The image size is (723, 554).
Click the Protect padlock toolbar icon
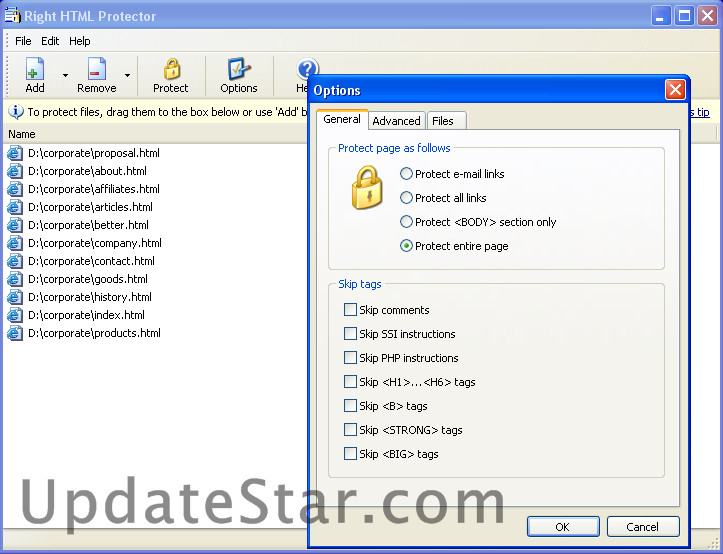click(172, 69)
